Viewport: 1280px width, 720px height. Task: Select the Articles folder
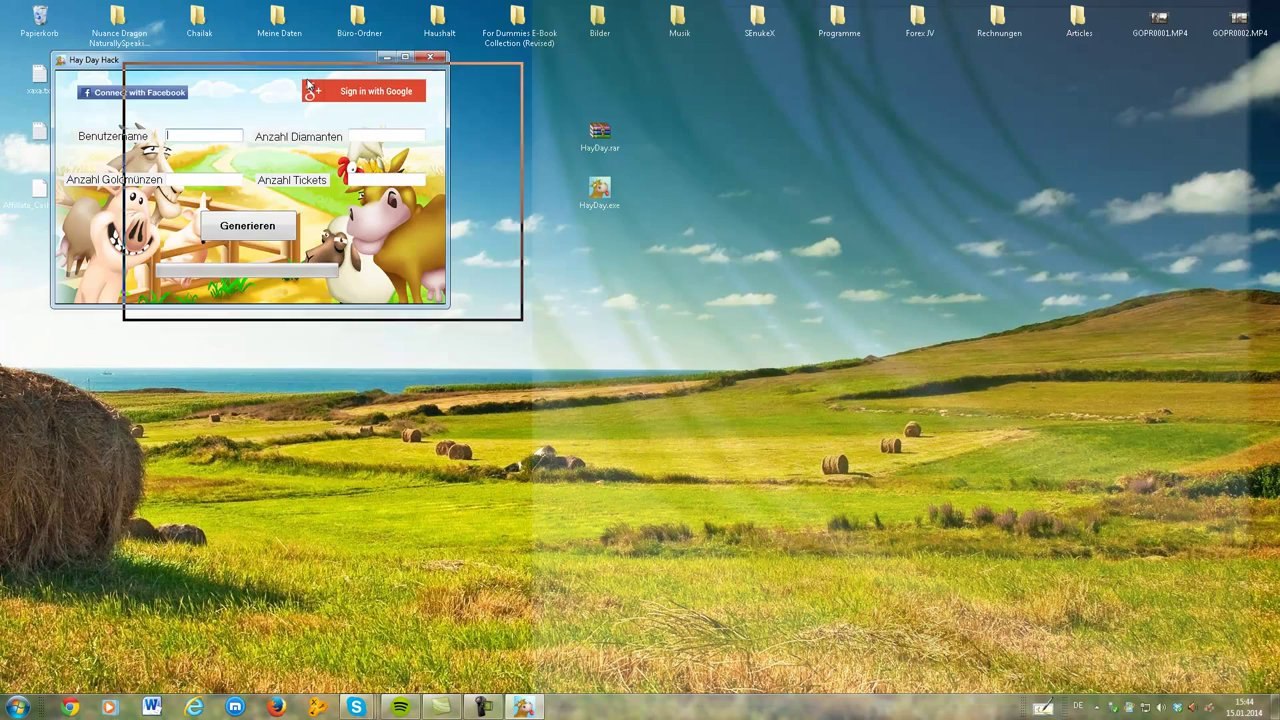pyautogui.click(x=1079, y=22)
